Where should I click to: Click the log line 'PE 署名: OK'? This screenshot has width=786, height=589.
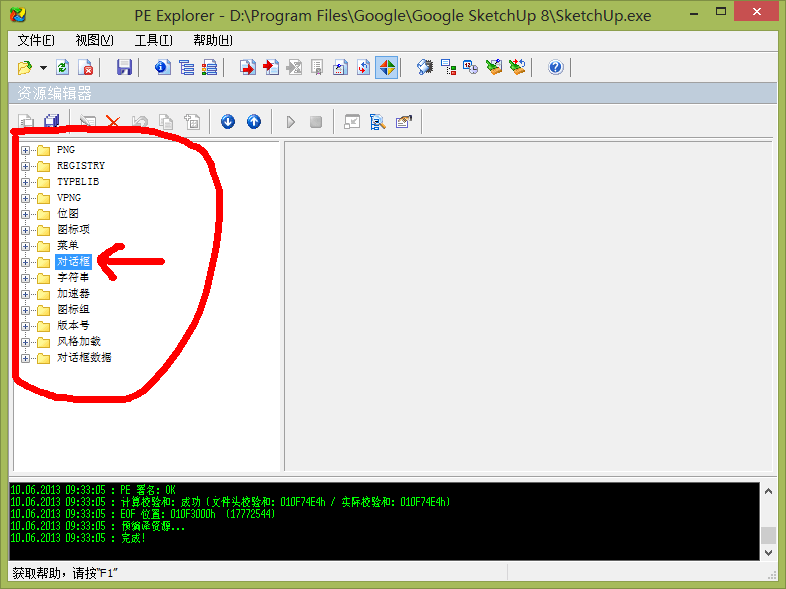(93, 490)
